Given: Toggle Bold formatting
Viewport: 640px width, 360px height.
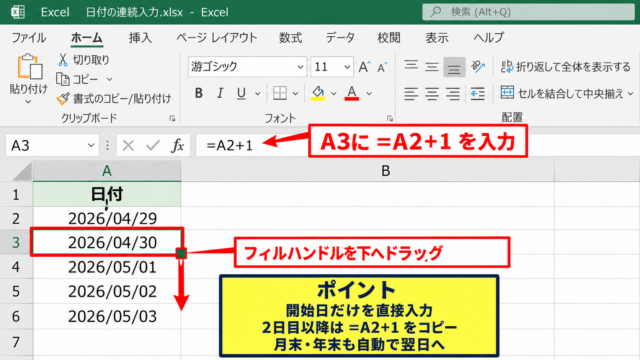Looking at the screenshot, I should coord(199,93).
